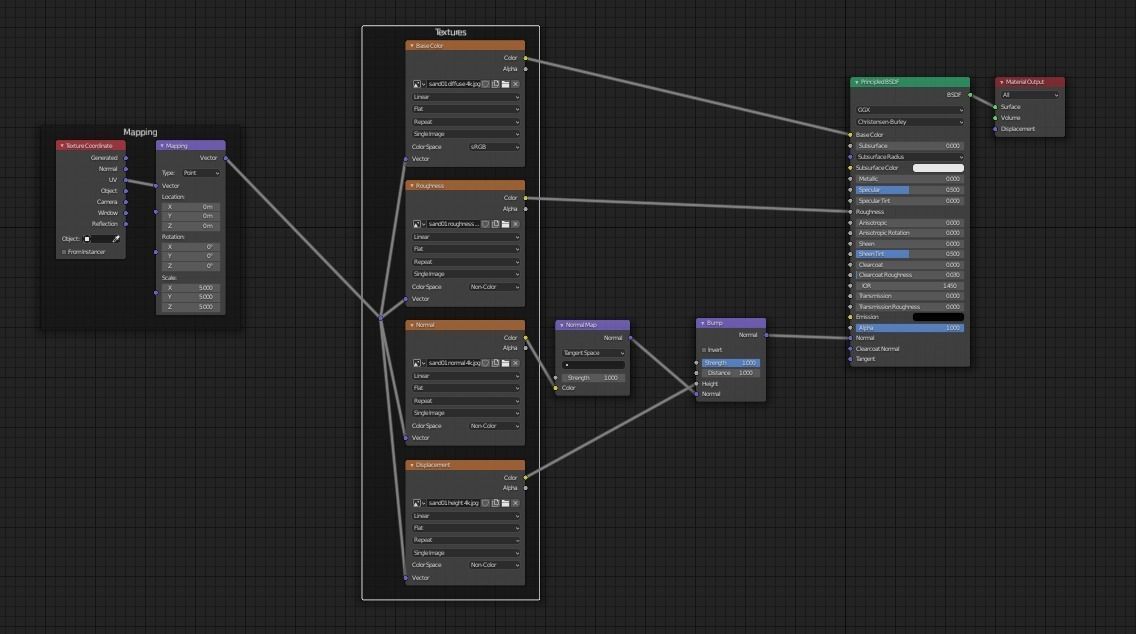
Task: Browse image on Normal texture node
Action: click(x=418, y=363)
